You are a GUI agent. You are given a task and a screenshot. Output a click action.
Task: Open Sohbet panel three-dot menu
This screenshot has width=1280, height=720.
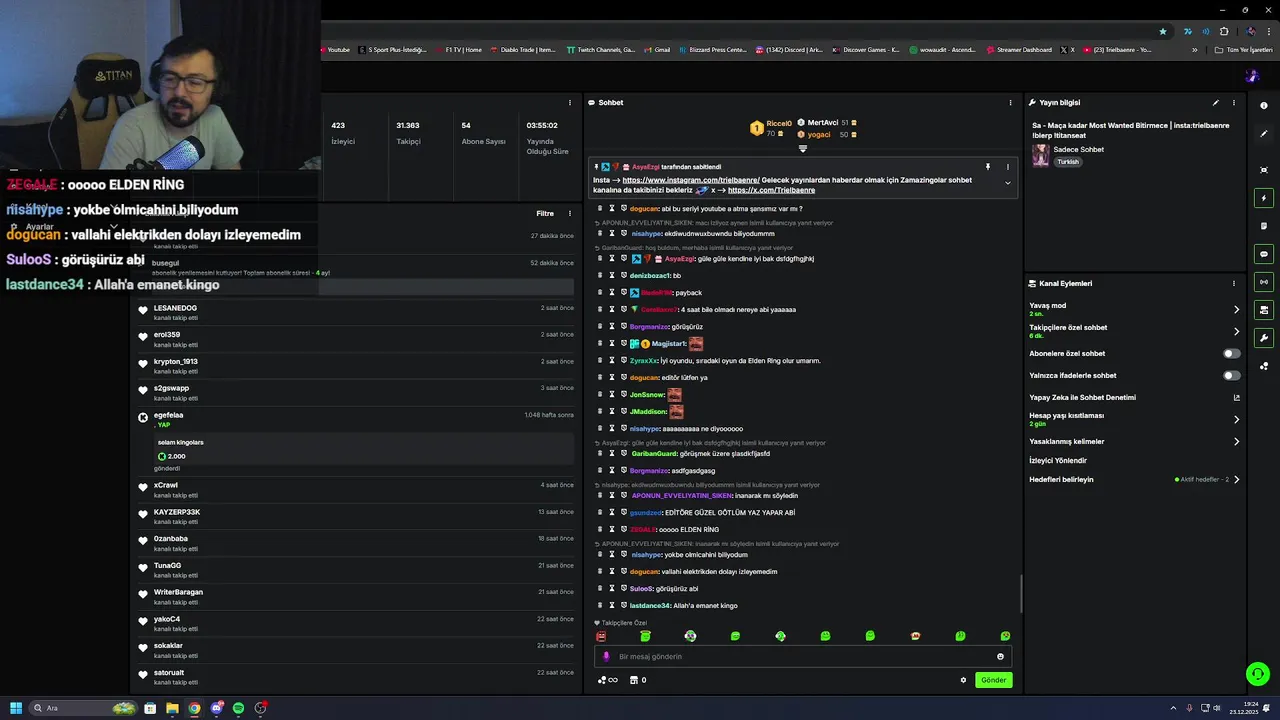click(x=1010, y=102)
